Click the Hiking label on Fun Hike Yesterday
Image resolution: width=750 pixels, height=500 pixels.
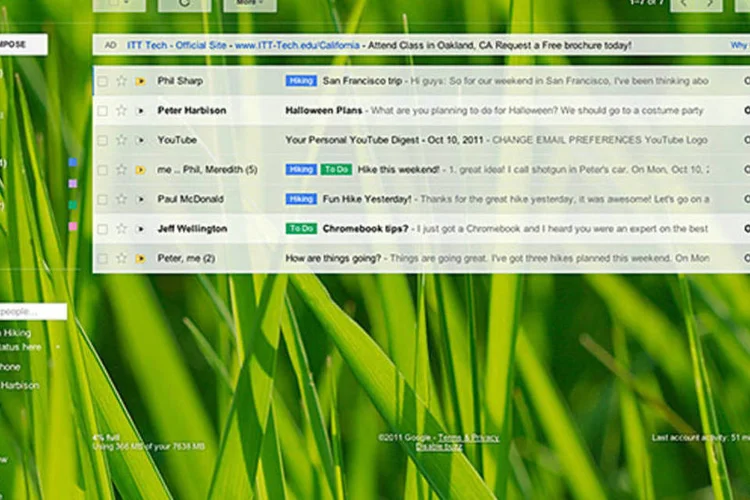click(301, 199)
